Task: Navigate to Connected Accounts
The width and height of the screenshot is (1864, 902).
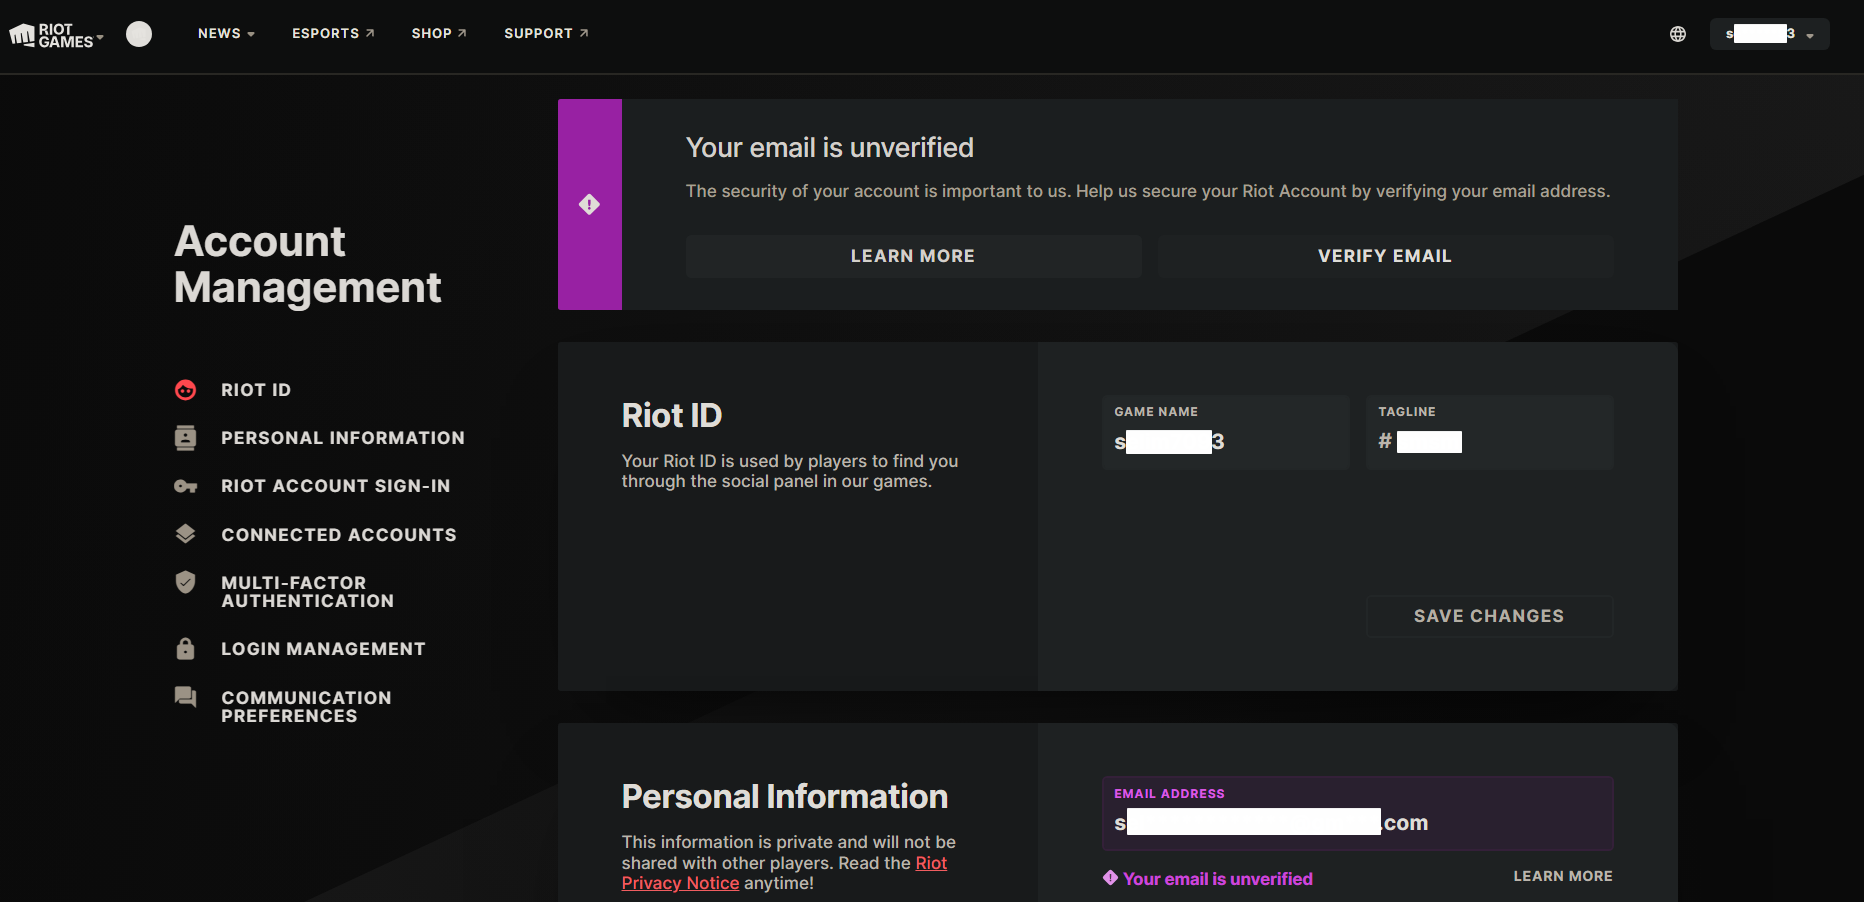Action: click(339, 535)
